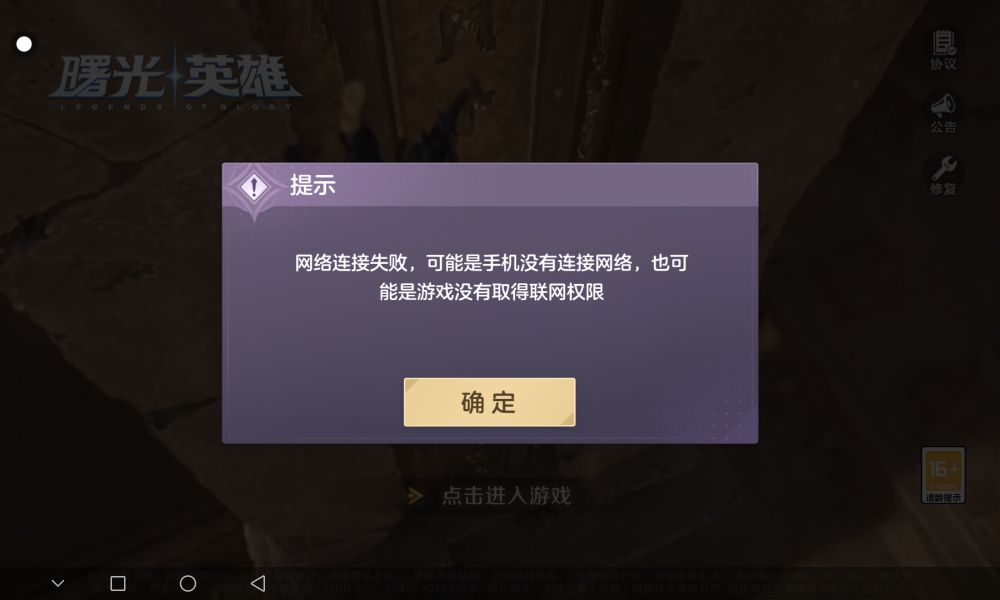1000x600 pixels.
Task: Click the 网络连接失败 error message text
Action: [491, 277]
